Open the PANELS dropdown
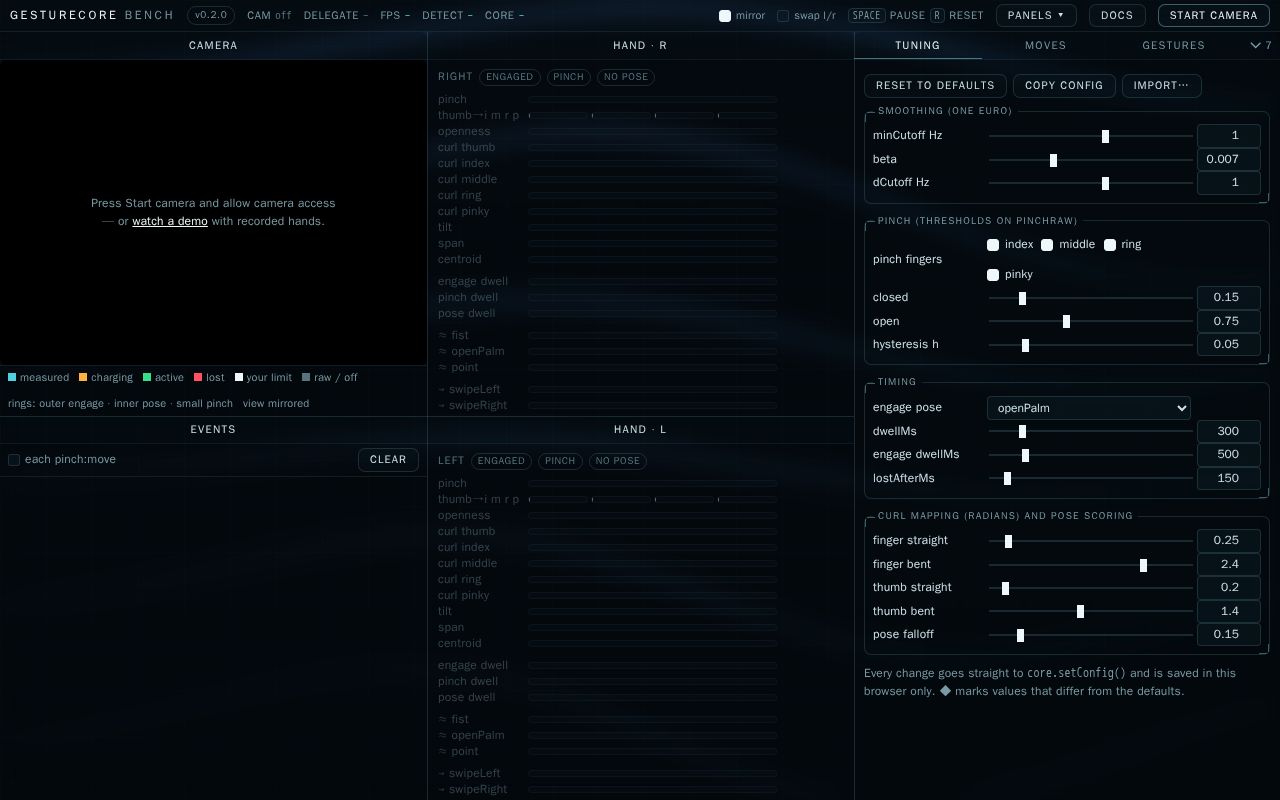This screenshot has width=1280, height=800. (1036, 15)
